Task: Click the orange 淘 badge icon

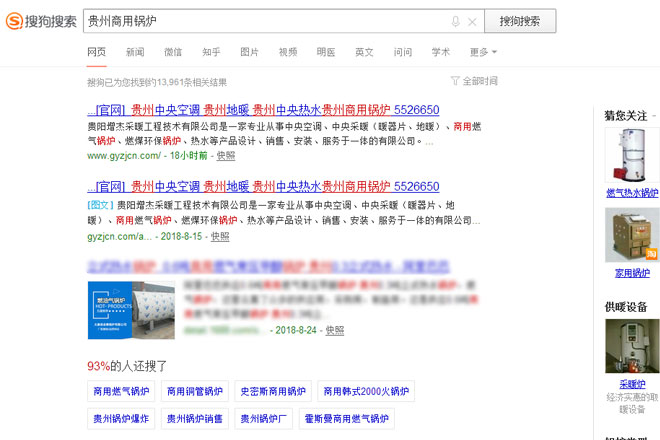Action: (652, 253)
